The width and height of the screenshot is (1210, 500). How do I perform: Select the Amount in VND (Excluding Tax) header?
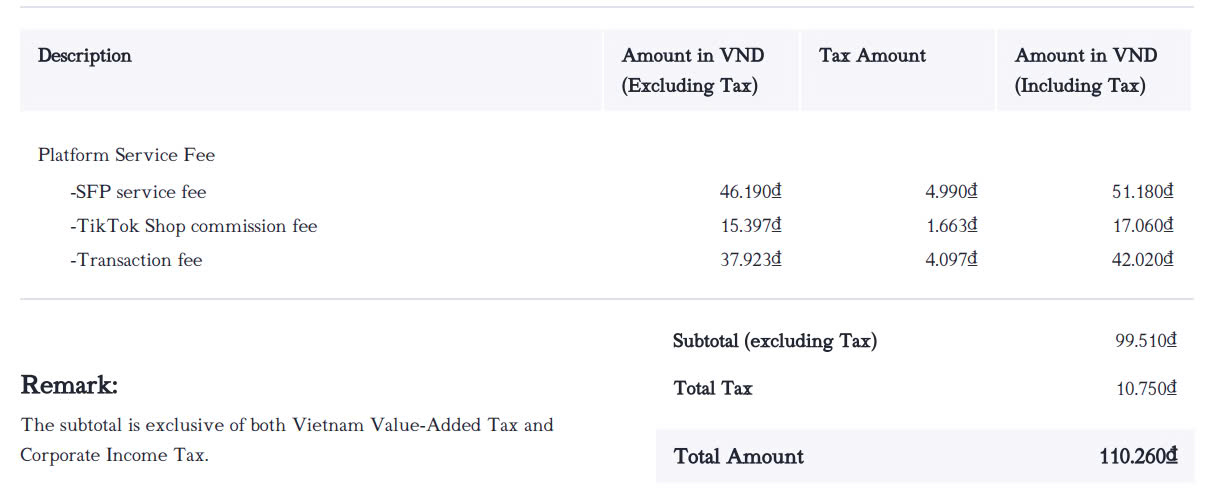pyautogui.click(x=692, y=70)
